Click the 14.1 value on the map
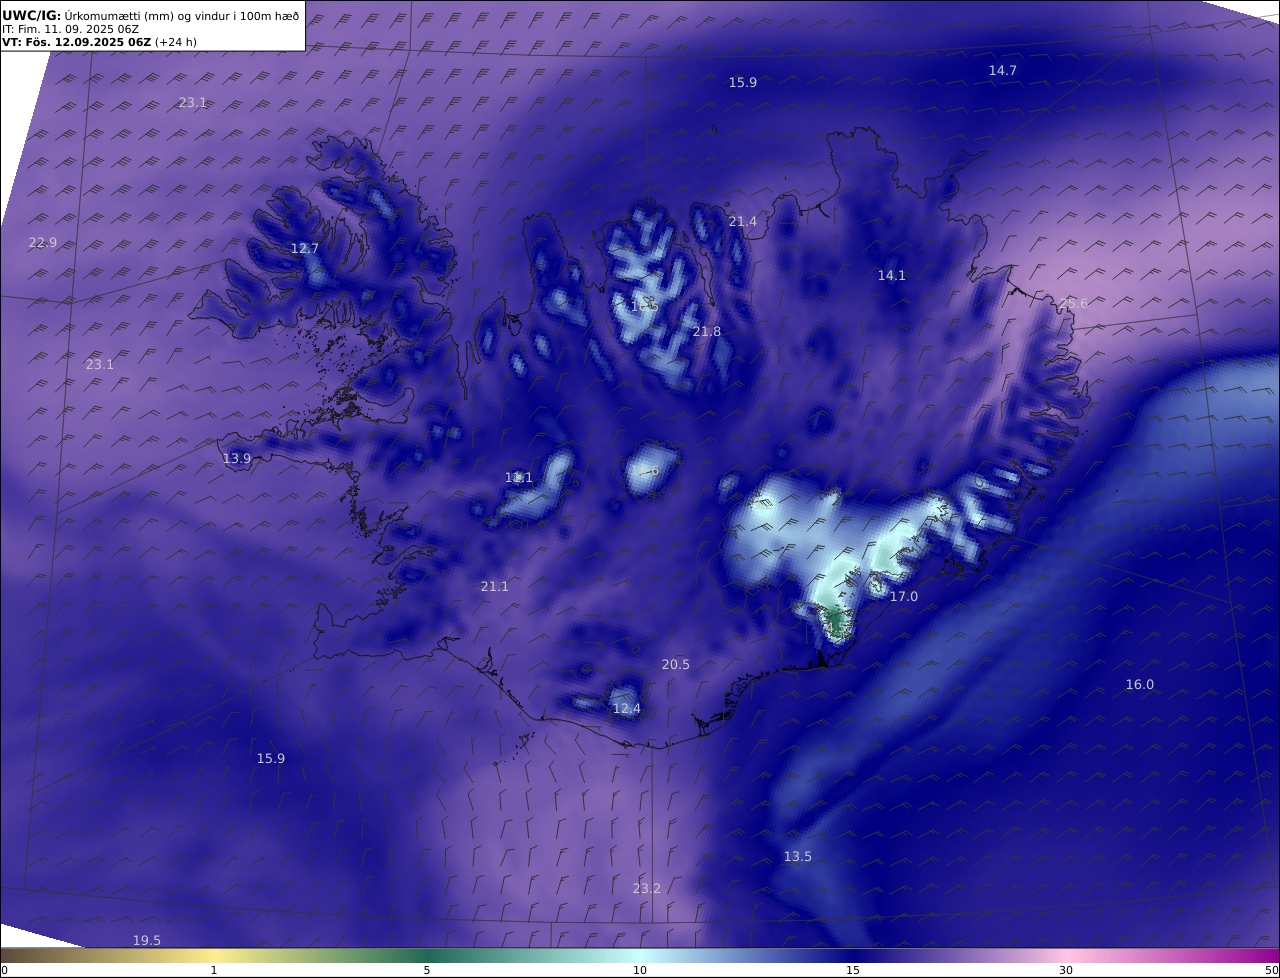Screen dimensions: 1280x978 (x=892, y=276)
